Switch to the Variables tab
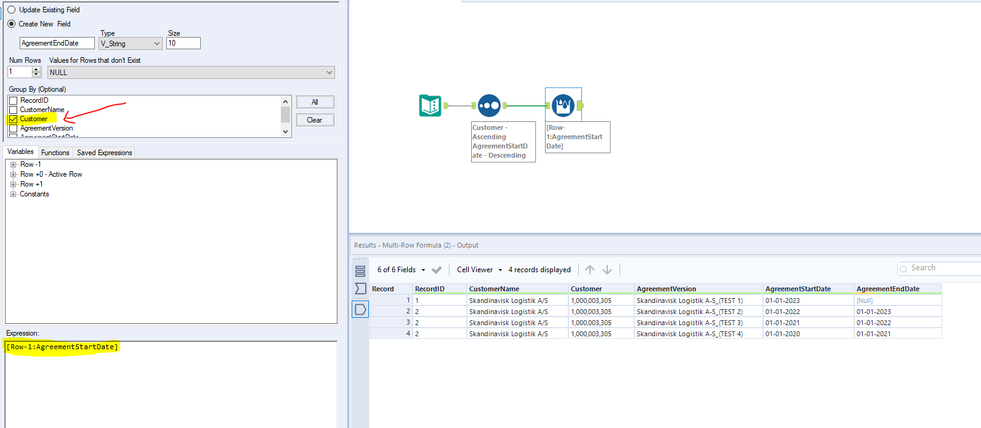Image resolution: width=981 pixels, height=428 pixels. pyautogui.click(x=20, y=152)
